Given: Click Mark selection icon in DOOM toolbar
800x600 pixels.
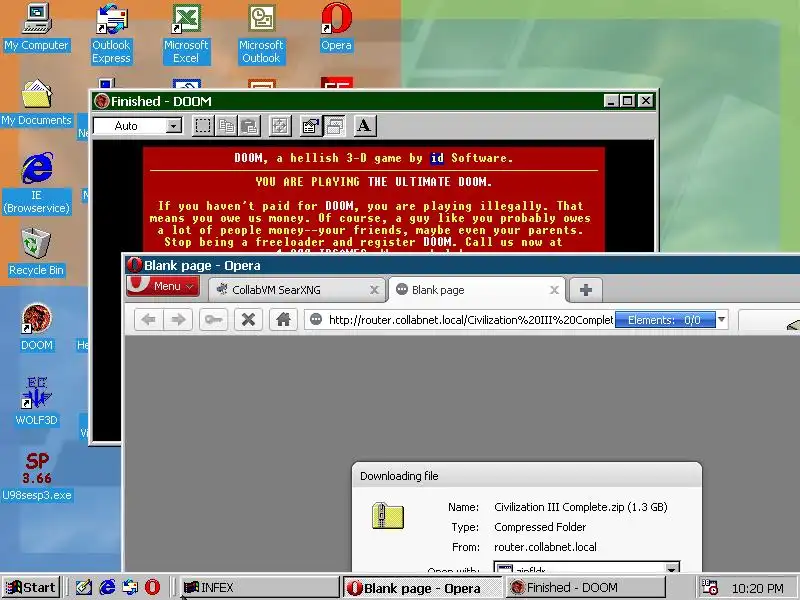Looking at the screenshot, I should [203, 126].
